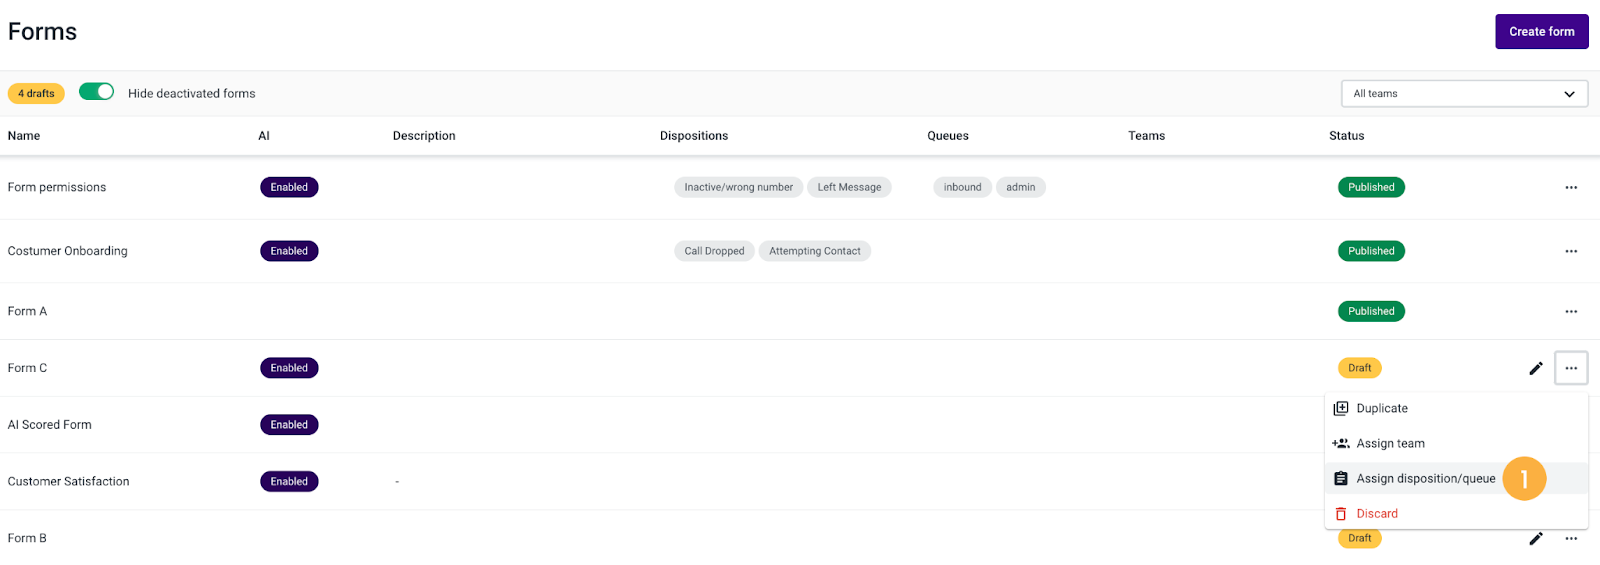Open the Form permissions form

click(x=57, y=187)
